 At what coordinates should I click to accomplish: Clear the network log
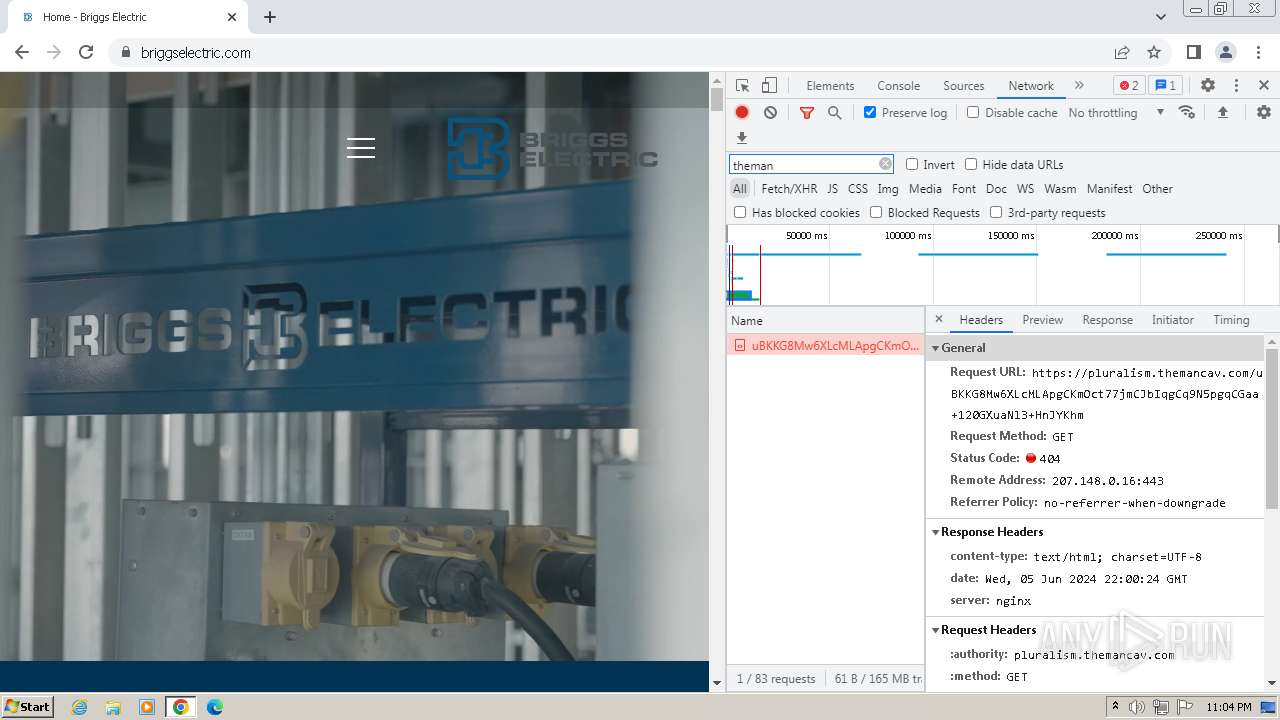coord(770,113)
